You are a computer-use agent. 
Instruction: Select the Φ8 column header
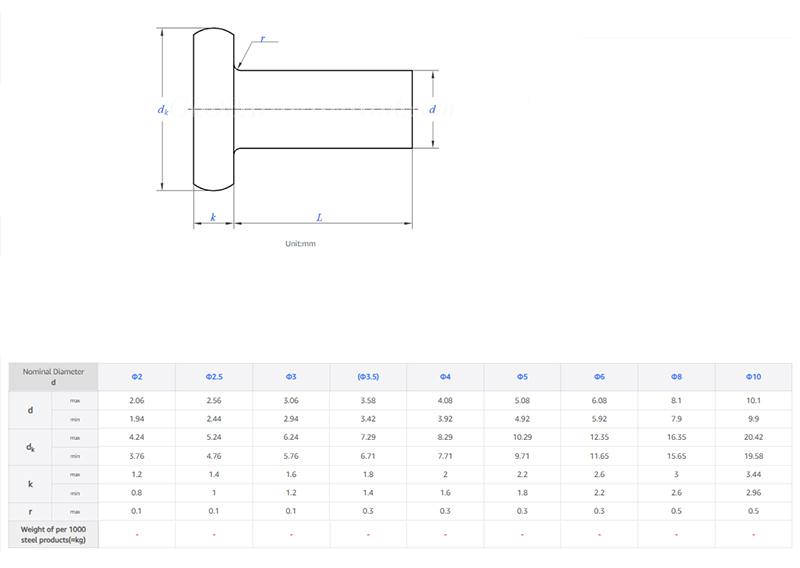coord(676,376)
